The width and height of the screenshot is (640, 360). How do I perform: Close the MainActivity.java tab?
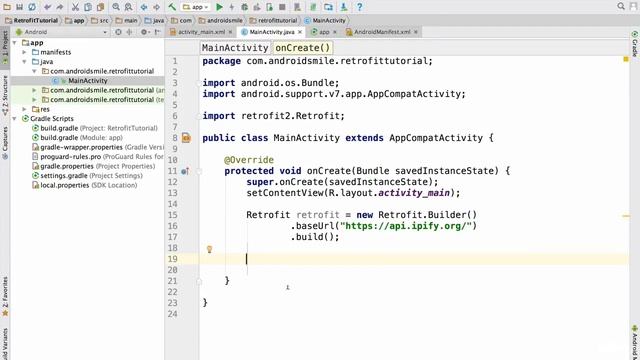tap(300, 32)
